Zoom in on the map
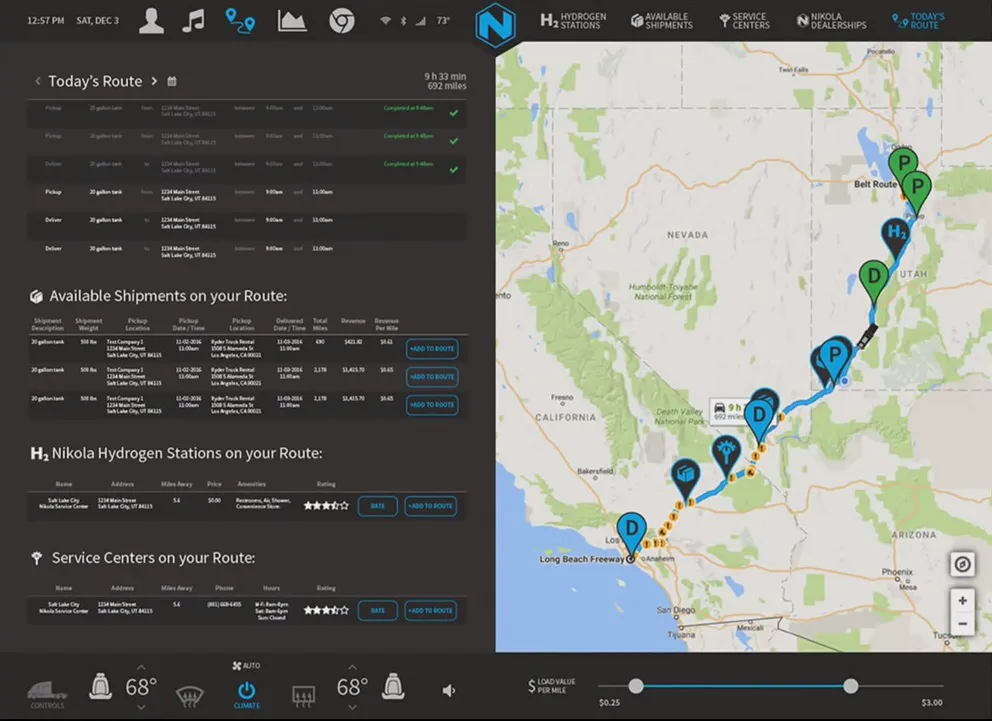This screenshot has width=992, height=721. [962, 601]
